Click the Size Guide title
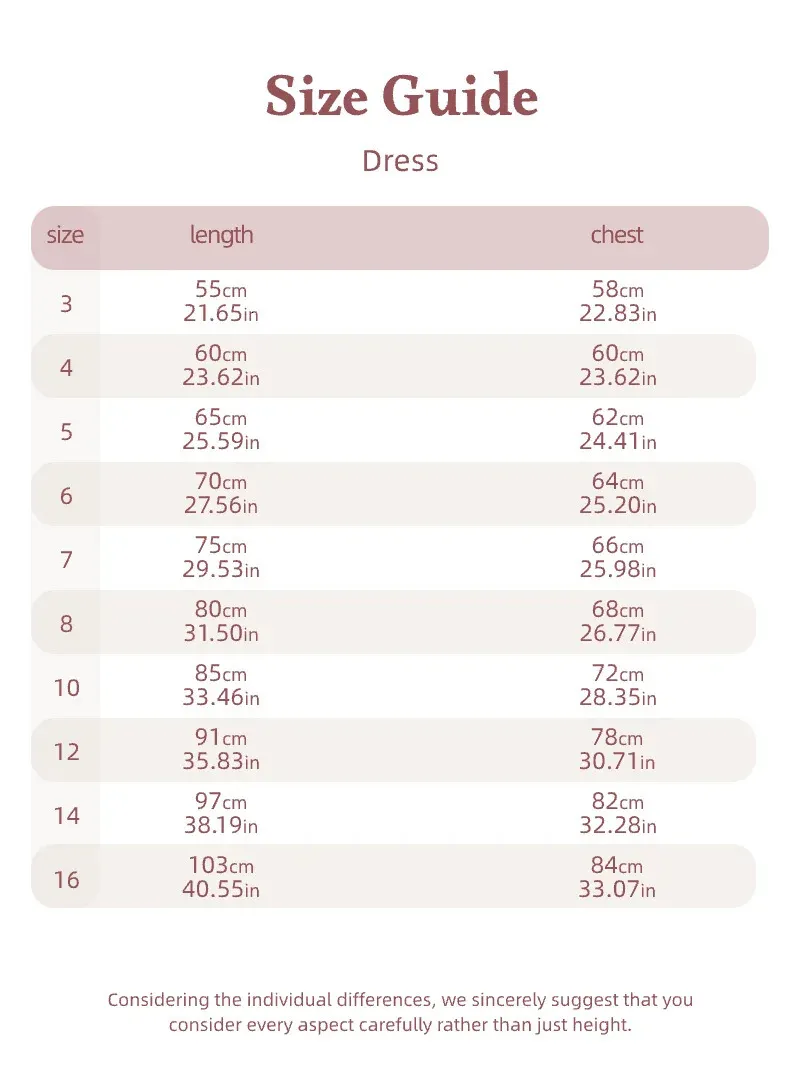Viewport: 800px width, 1066px height. [401, 97]
